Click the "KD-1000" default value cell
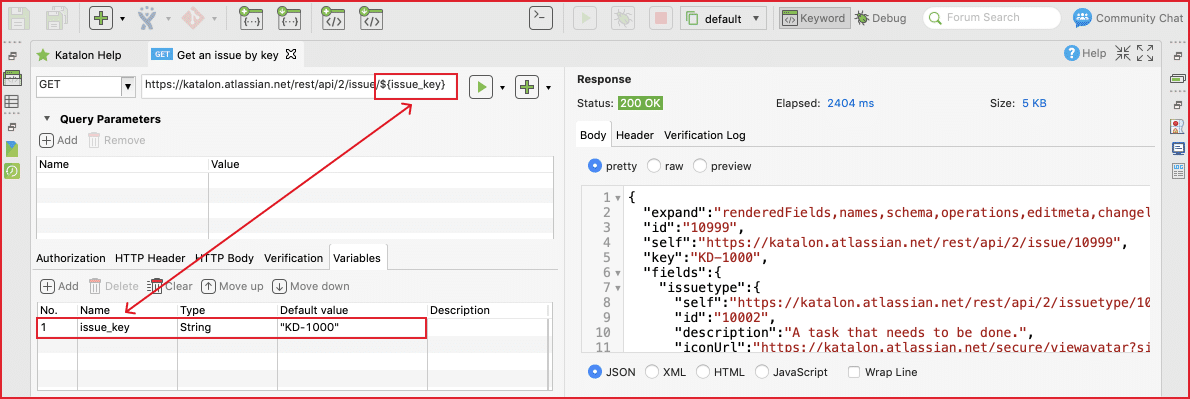1190x399 pixels. click(351, 328)
